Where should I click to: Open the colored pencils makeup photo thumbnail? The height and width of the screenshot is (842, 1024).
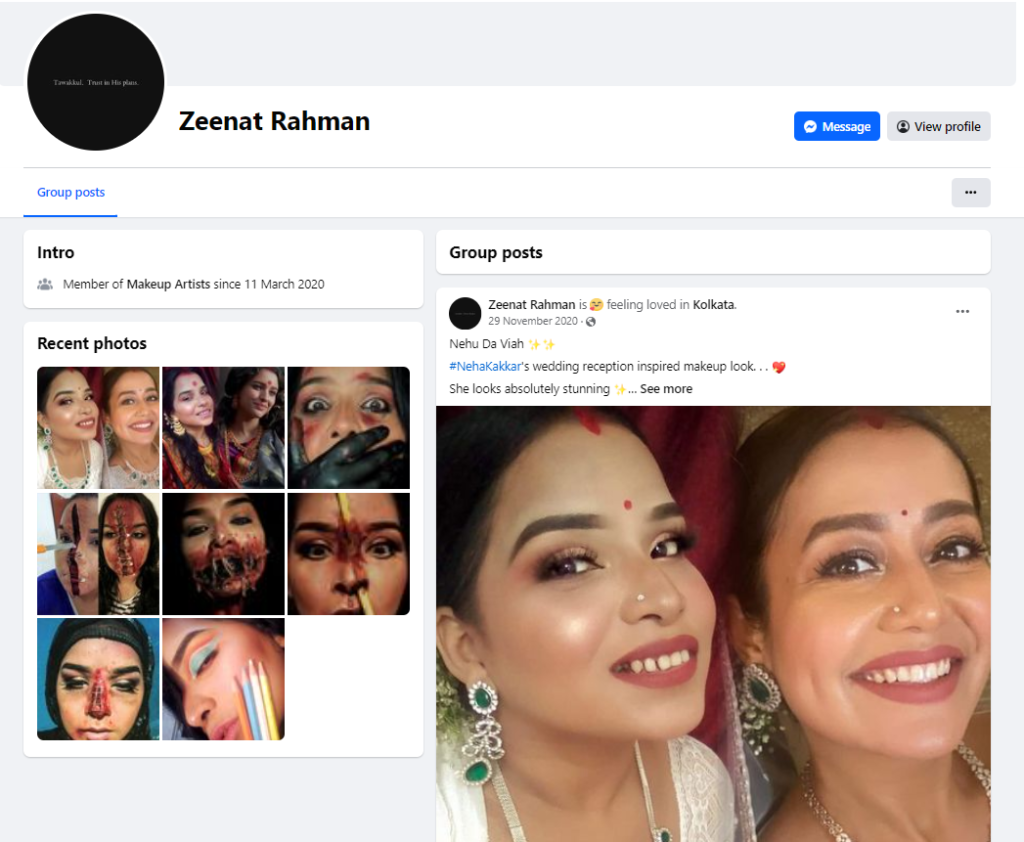click(x=223, y=679)
